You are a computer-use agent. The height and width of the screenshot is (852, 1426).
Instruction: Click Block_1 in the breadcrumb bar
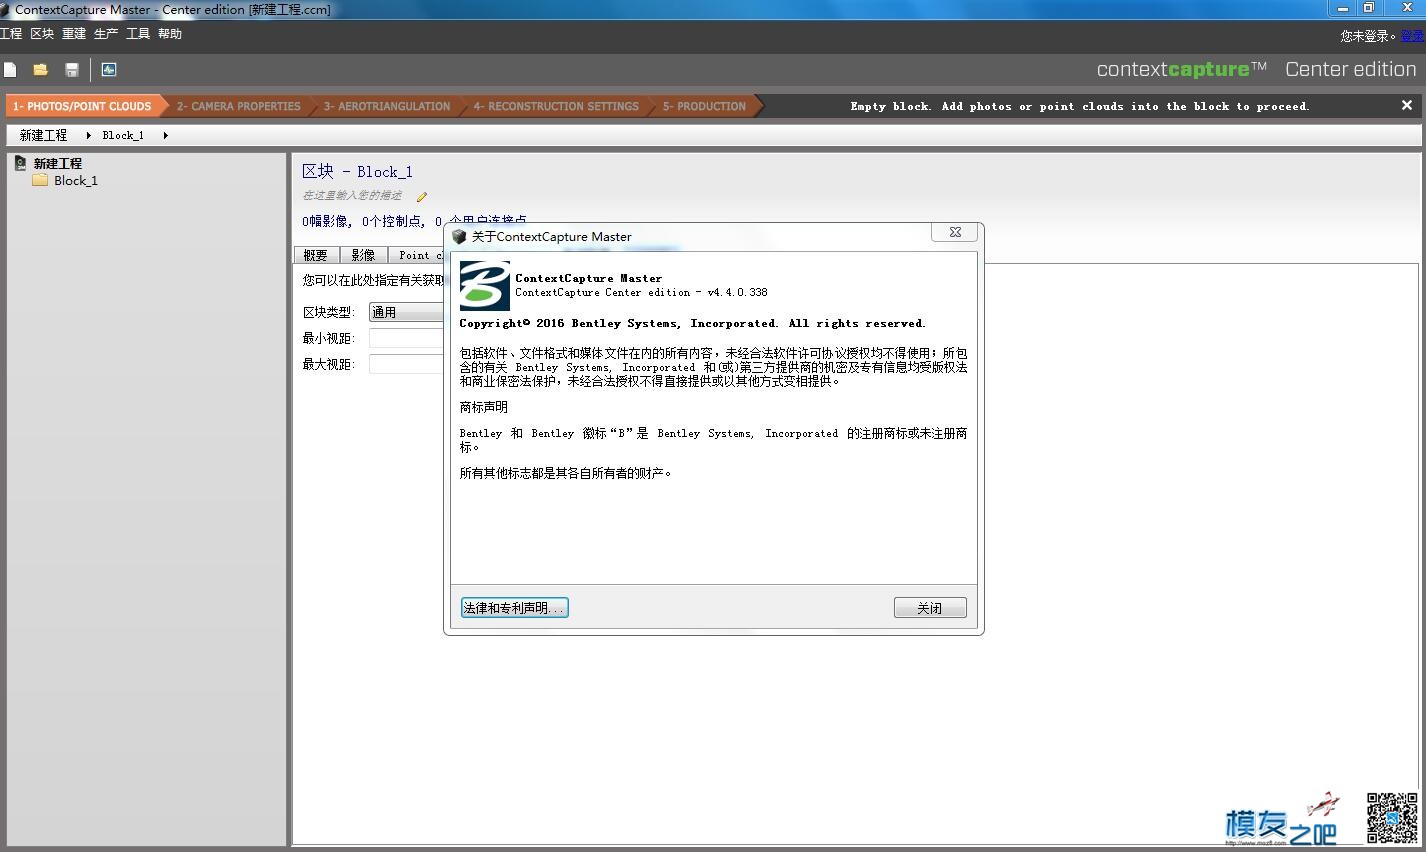(123, 135)
